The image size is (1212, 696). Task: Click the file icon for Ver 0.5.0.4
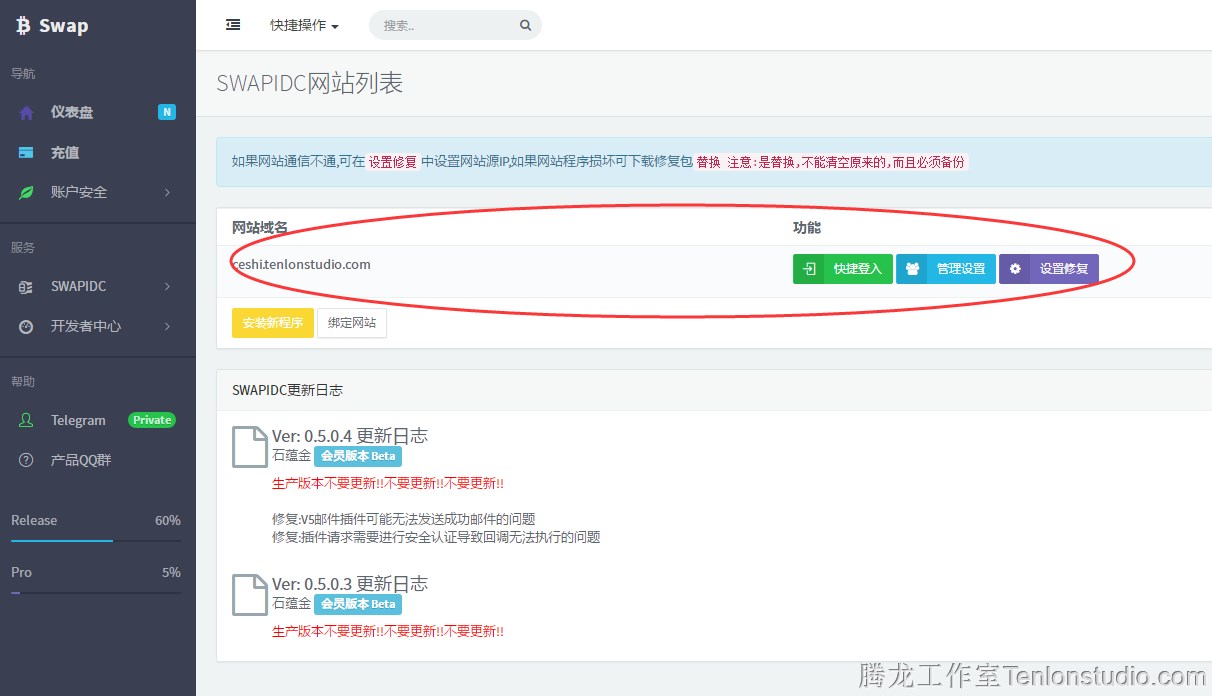coord(249,447)
